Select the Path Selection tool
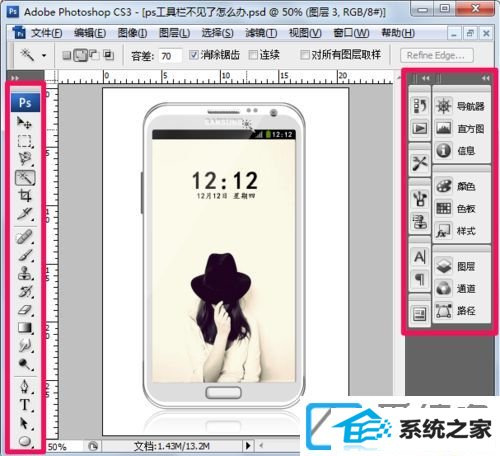Viewport: 500px width, 456px height. pyautogui.click(x=25, y=423)
